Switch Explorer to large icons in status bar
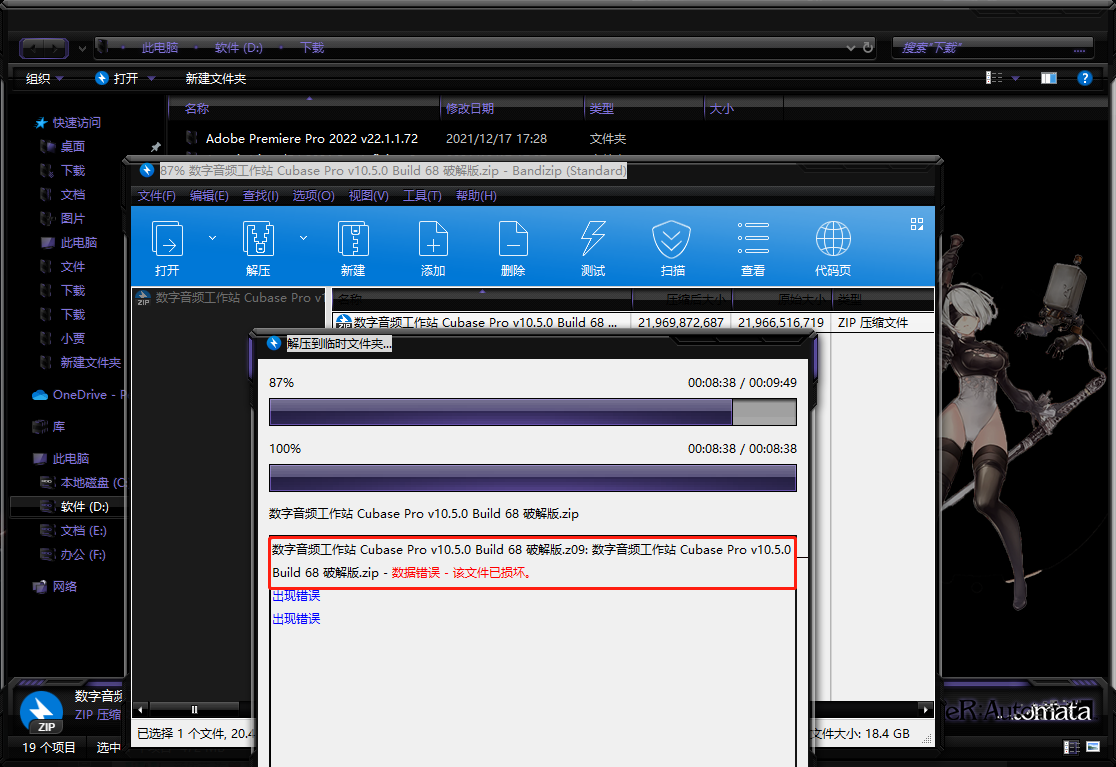The width and height of the screenshot is (1116, 767). click(x=1093, y=747)
